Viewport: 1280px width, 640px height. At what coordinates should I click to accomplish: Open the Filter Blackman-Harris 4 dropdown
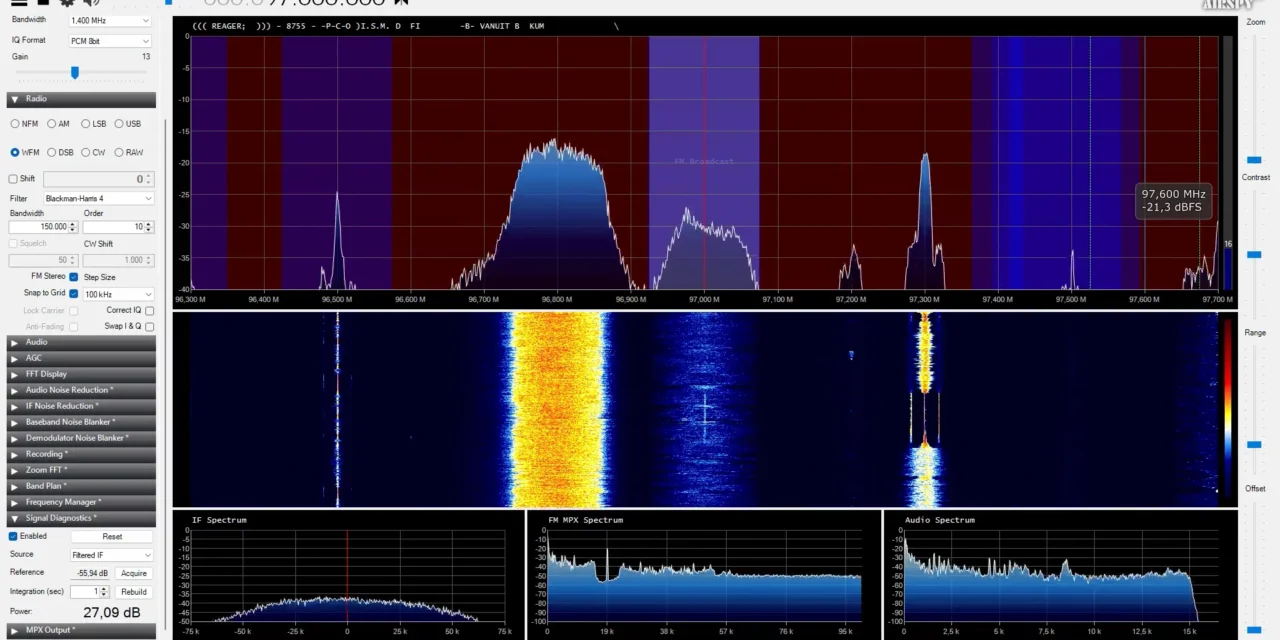click(x=98, y=199)
